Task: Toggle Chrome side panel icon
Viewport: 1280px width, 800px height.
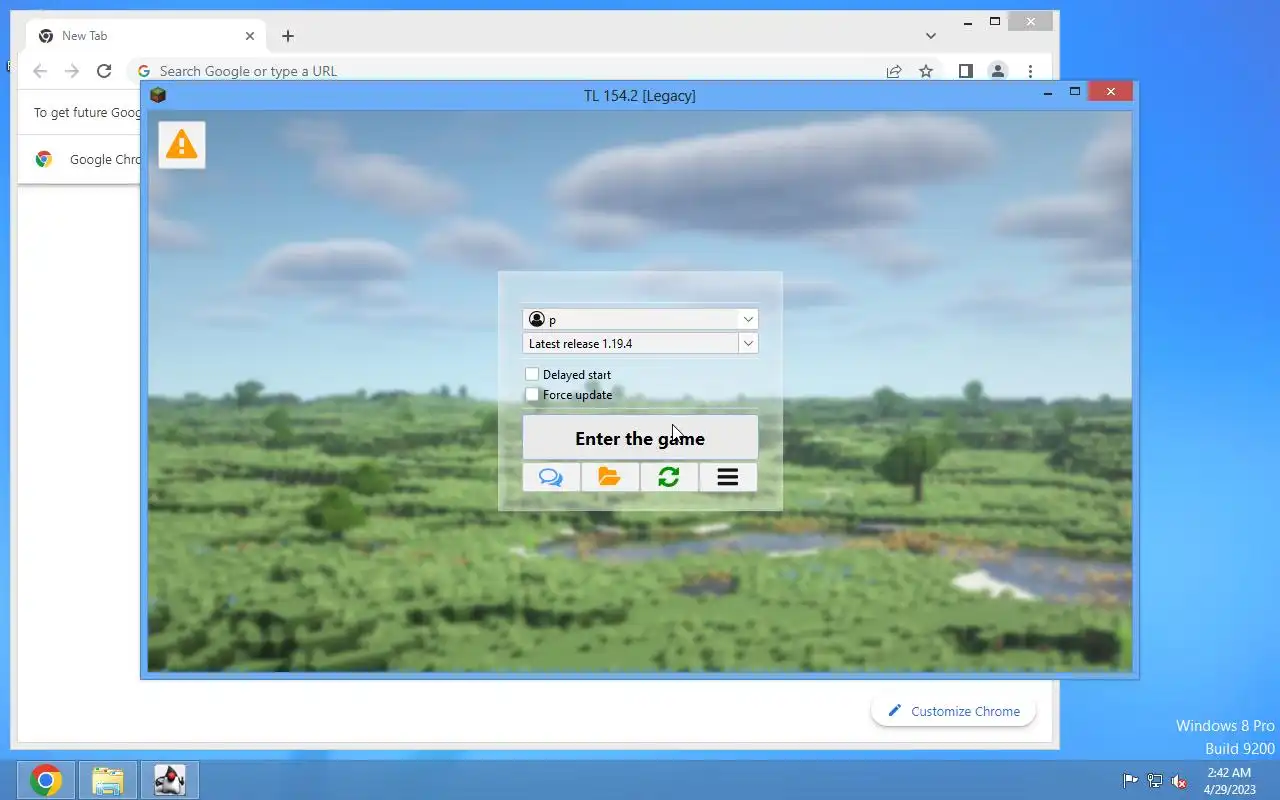Action: click(x=966, y=71)
